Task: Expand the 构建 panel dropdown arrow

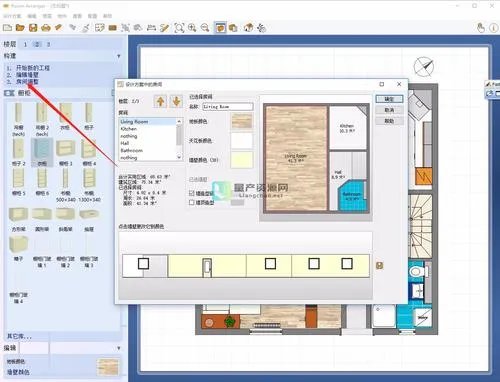Action: (x=119, y=56)
